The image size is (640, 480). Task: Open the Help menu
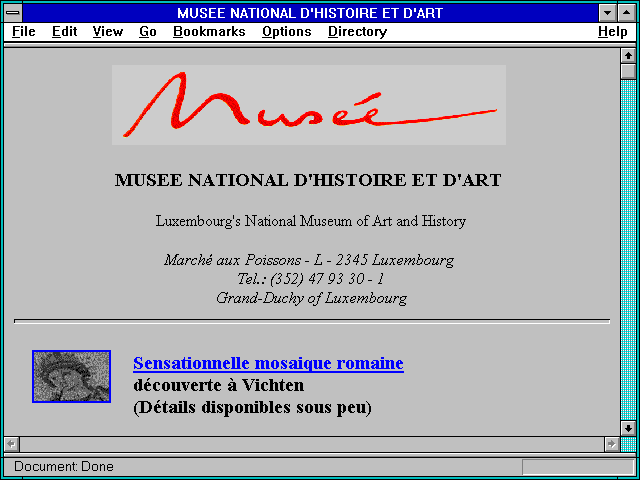pyautogui.click(x=613, y=31)
